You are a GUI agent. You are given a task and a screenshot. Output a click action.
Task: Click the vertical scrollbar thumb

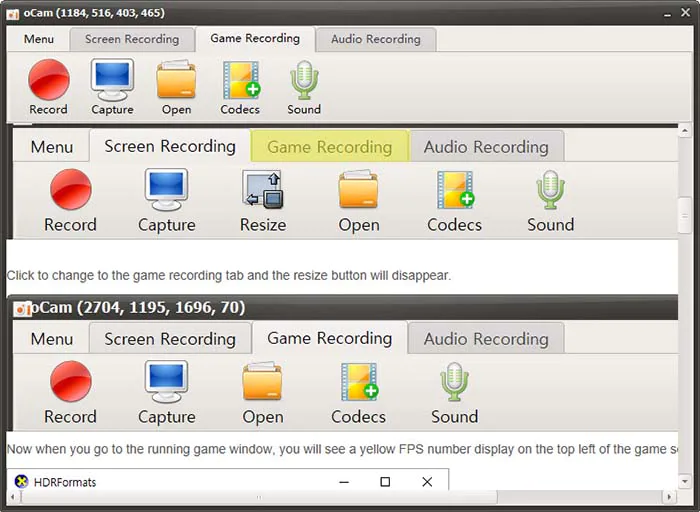click(684, 216)
